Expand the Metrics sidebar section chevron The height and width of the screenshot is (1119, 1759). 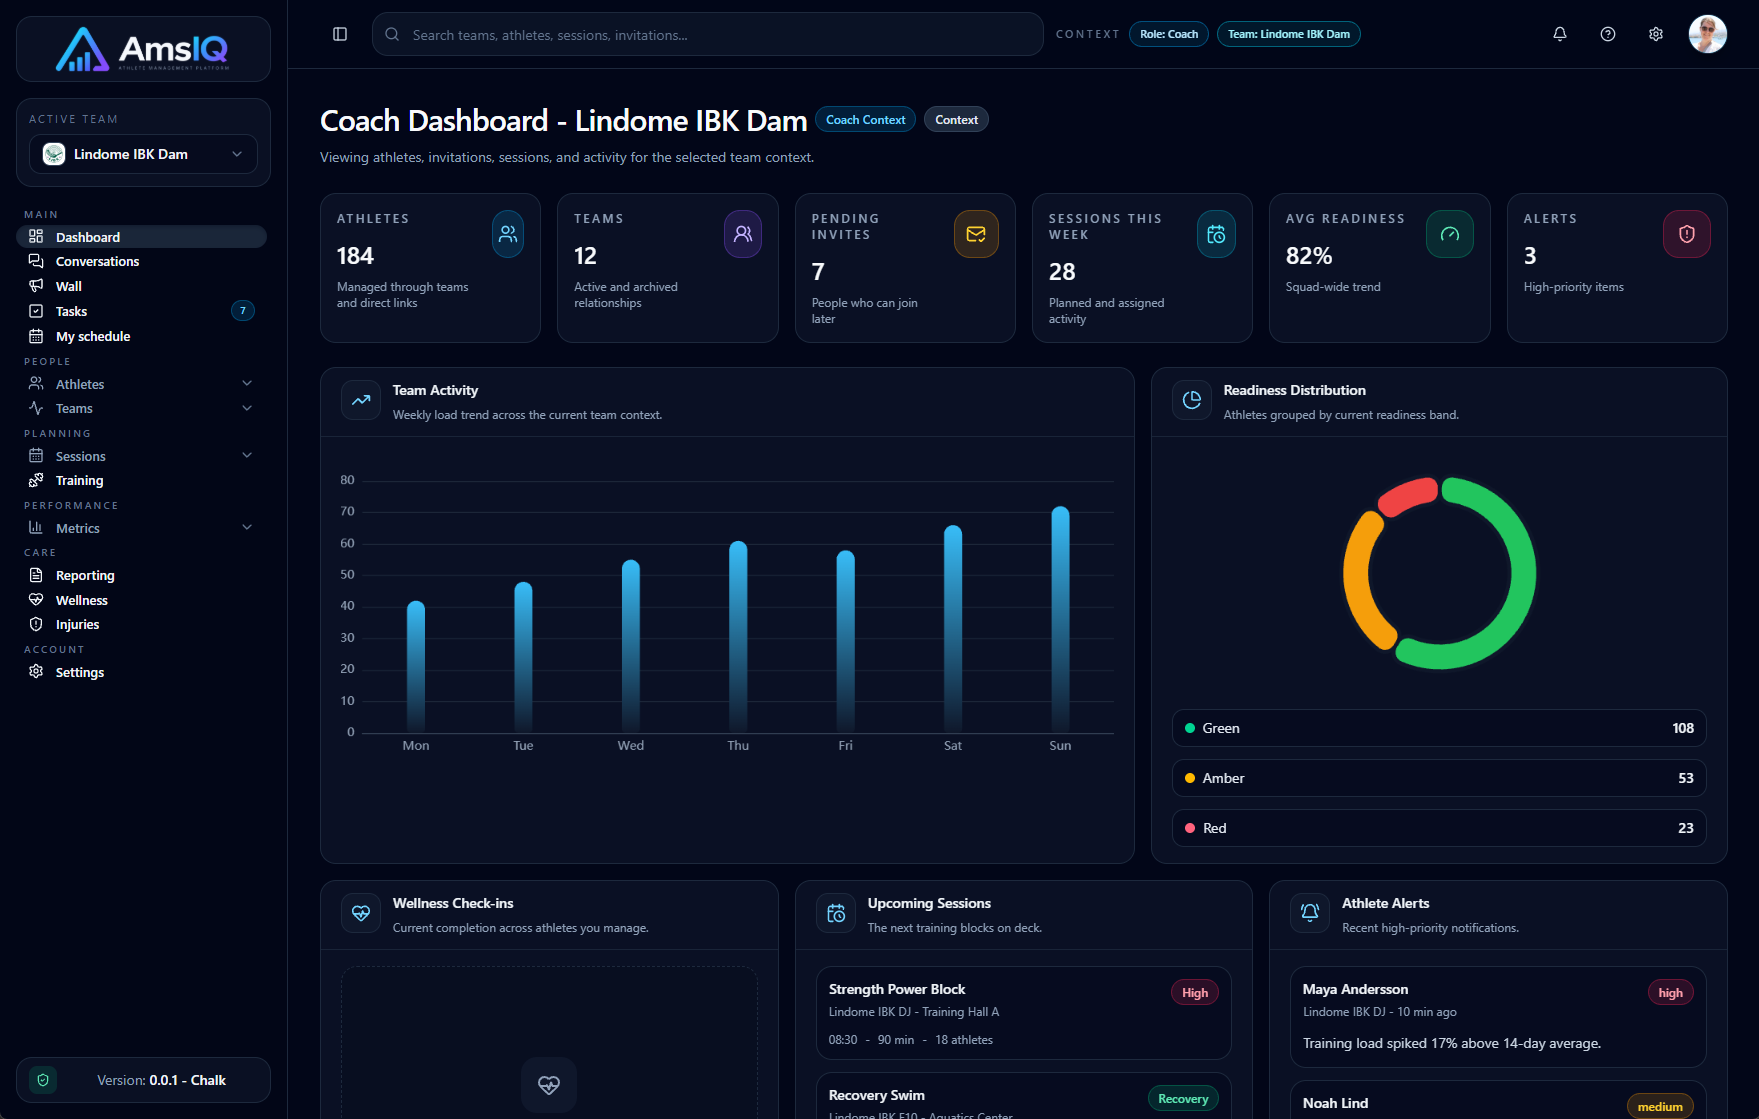point(247,527)
